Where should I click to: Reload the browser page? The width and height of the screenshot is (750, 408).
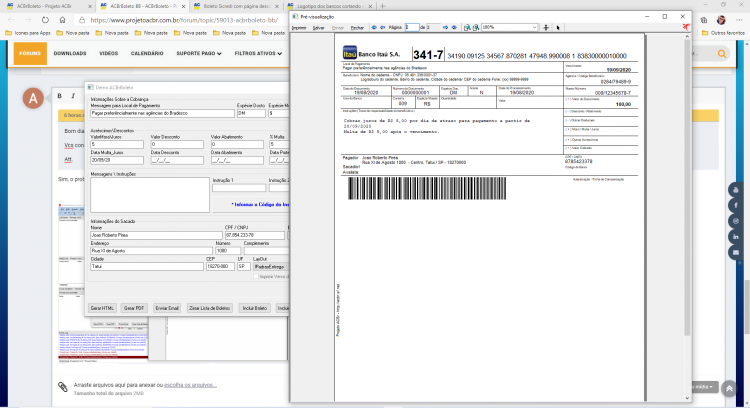tap(45, 20)
